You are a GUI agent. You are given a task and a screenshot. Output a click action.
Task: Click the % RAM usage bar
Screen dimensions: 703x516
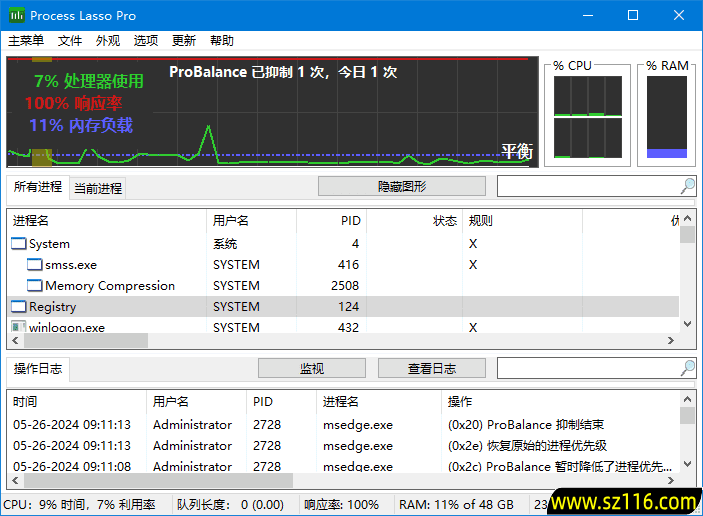coord(667,117)
